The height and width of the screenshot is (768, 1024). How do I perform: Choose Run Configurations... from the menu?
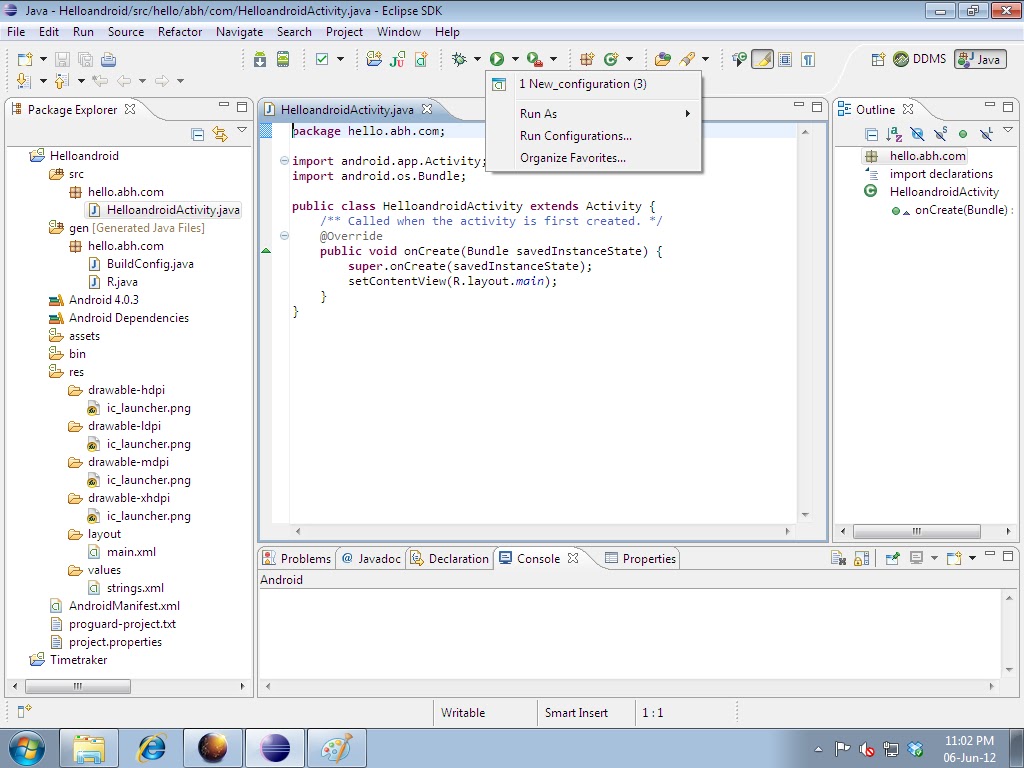point(593,136)
